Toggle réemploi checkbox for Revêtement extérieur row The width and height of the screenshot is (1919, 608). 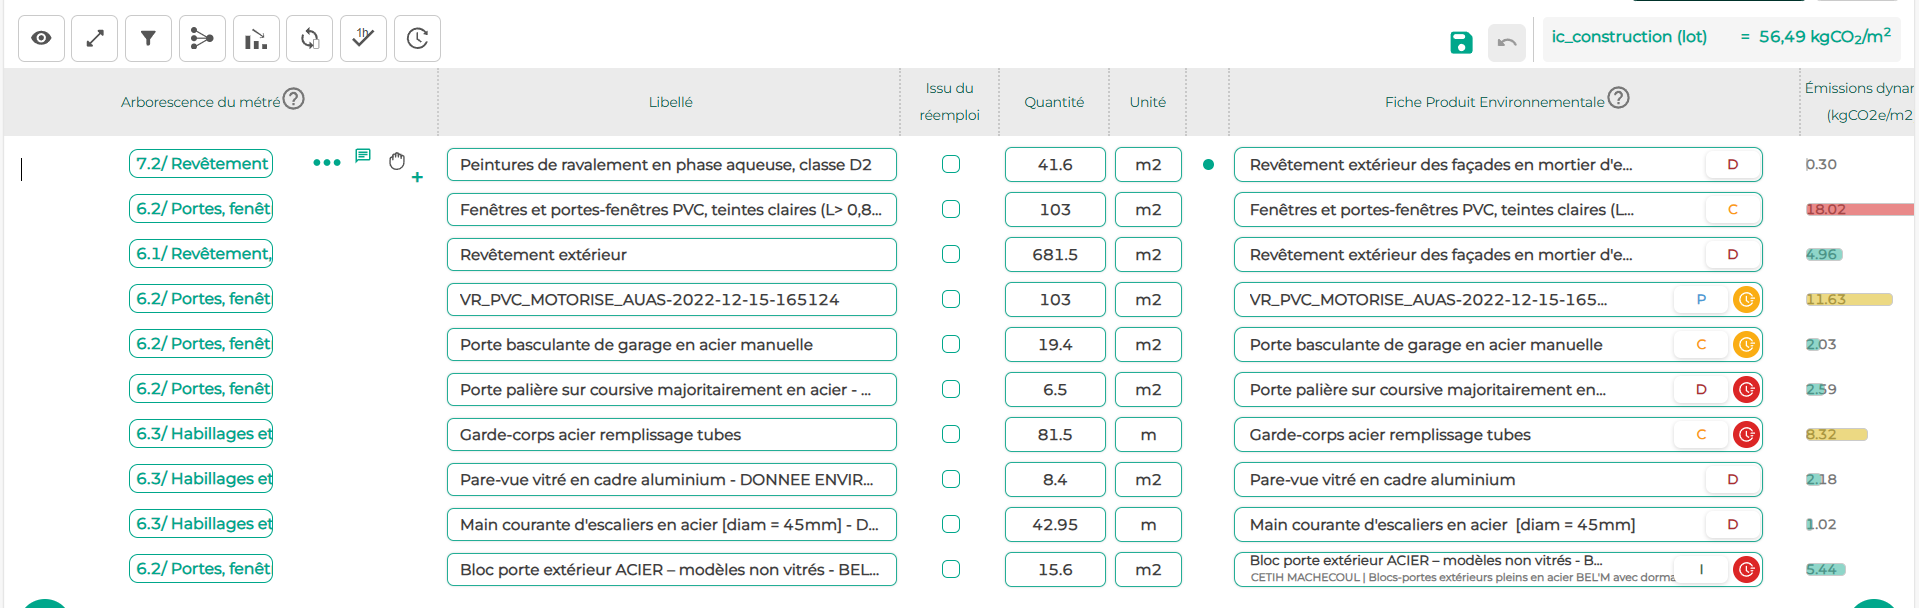pyautogui.click(x=951, y=254)
